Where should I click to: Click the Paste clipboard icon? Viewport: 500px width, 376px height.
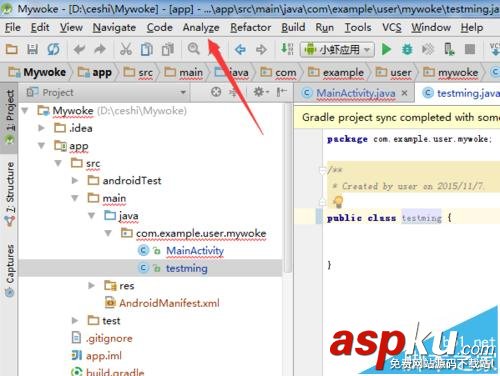tap(168, 49)
